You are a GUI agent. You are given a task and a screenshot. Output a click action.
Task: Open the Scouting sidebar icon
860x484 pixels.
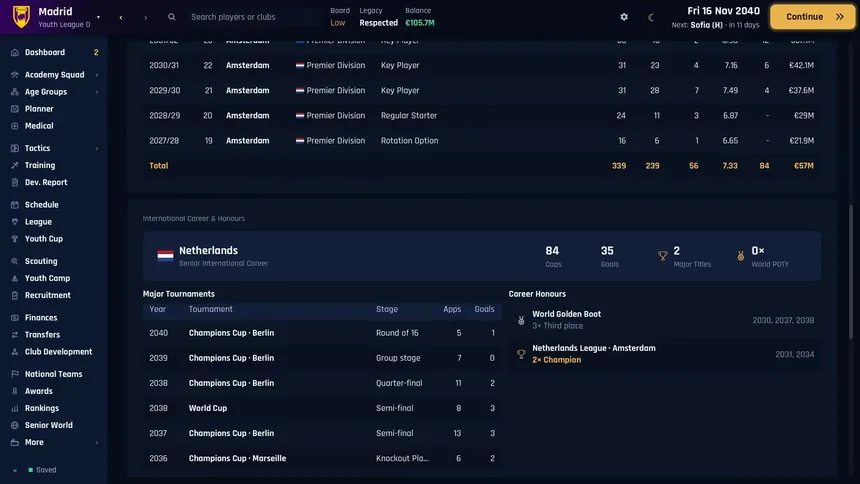pyautogui.click(x=15, y=261)
